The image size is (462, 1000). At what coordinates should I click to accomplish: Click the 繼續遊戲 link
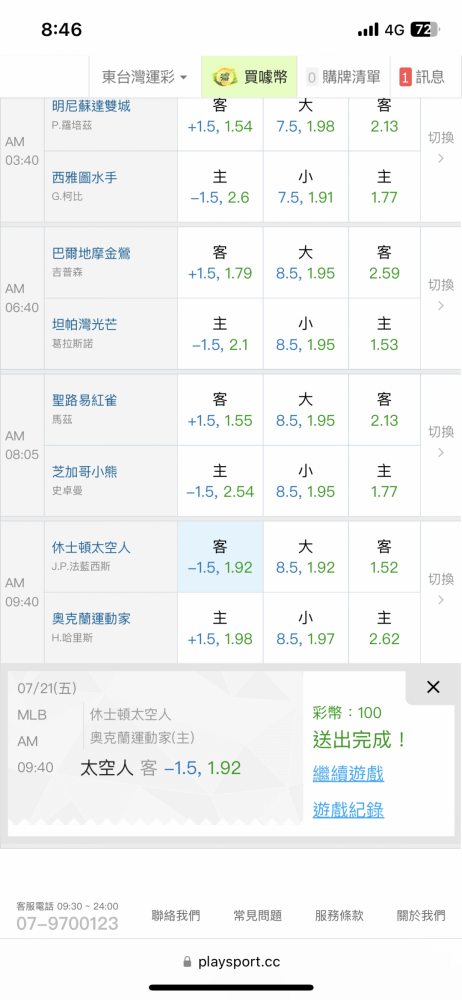coord(348,774)
